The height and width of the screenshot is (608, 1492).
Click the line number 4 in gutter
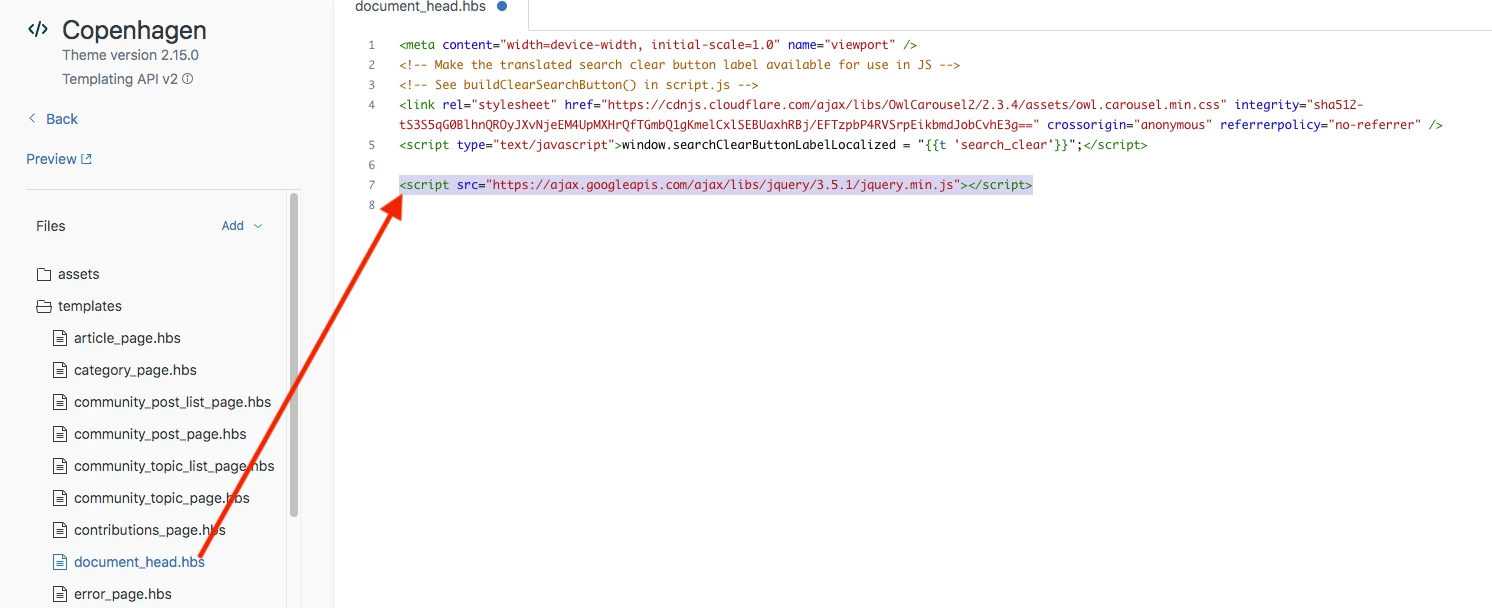[372, 105]
